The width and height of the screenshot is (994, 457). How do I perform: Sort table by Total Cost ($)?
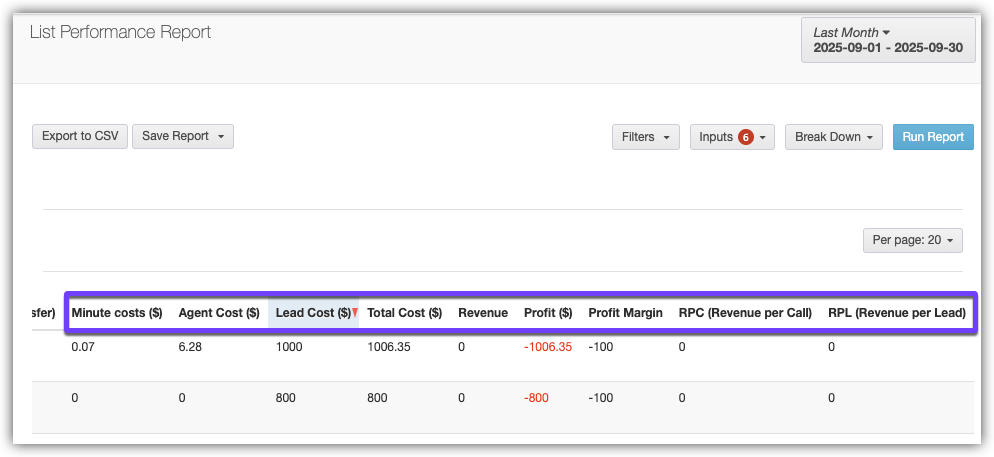[x=404, y=313]
